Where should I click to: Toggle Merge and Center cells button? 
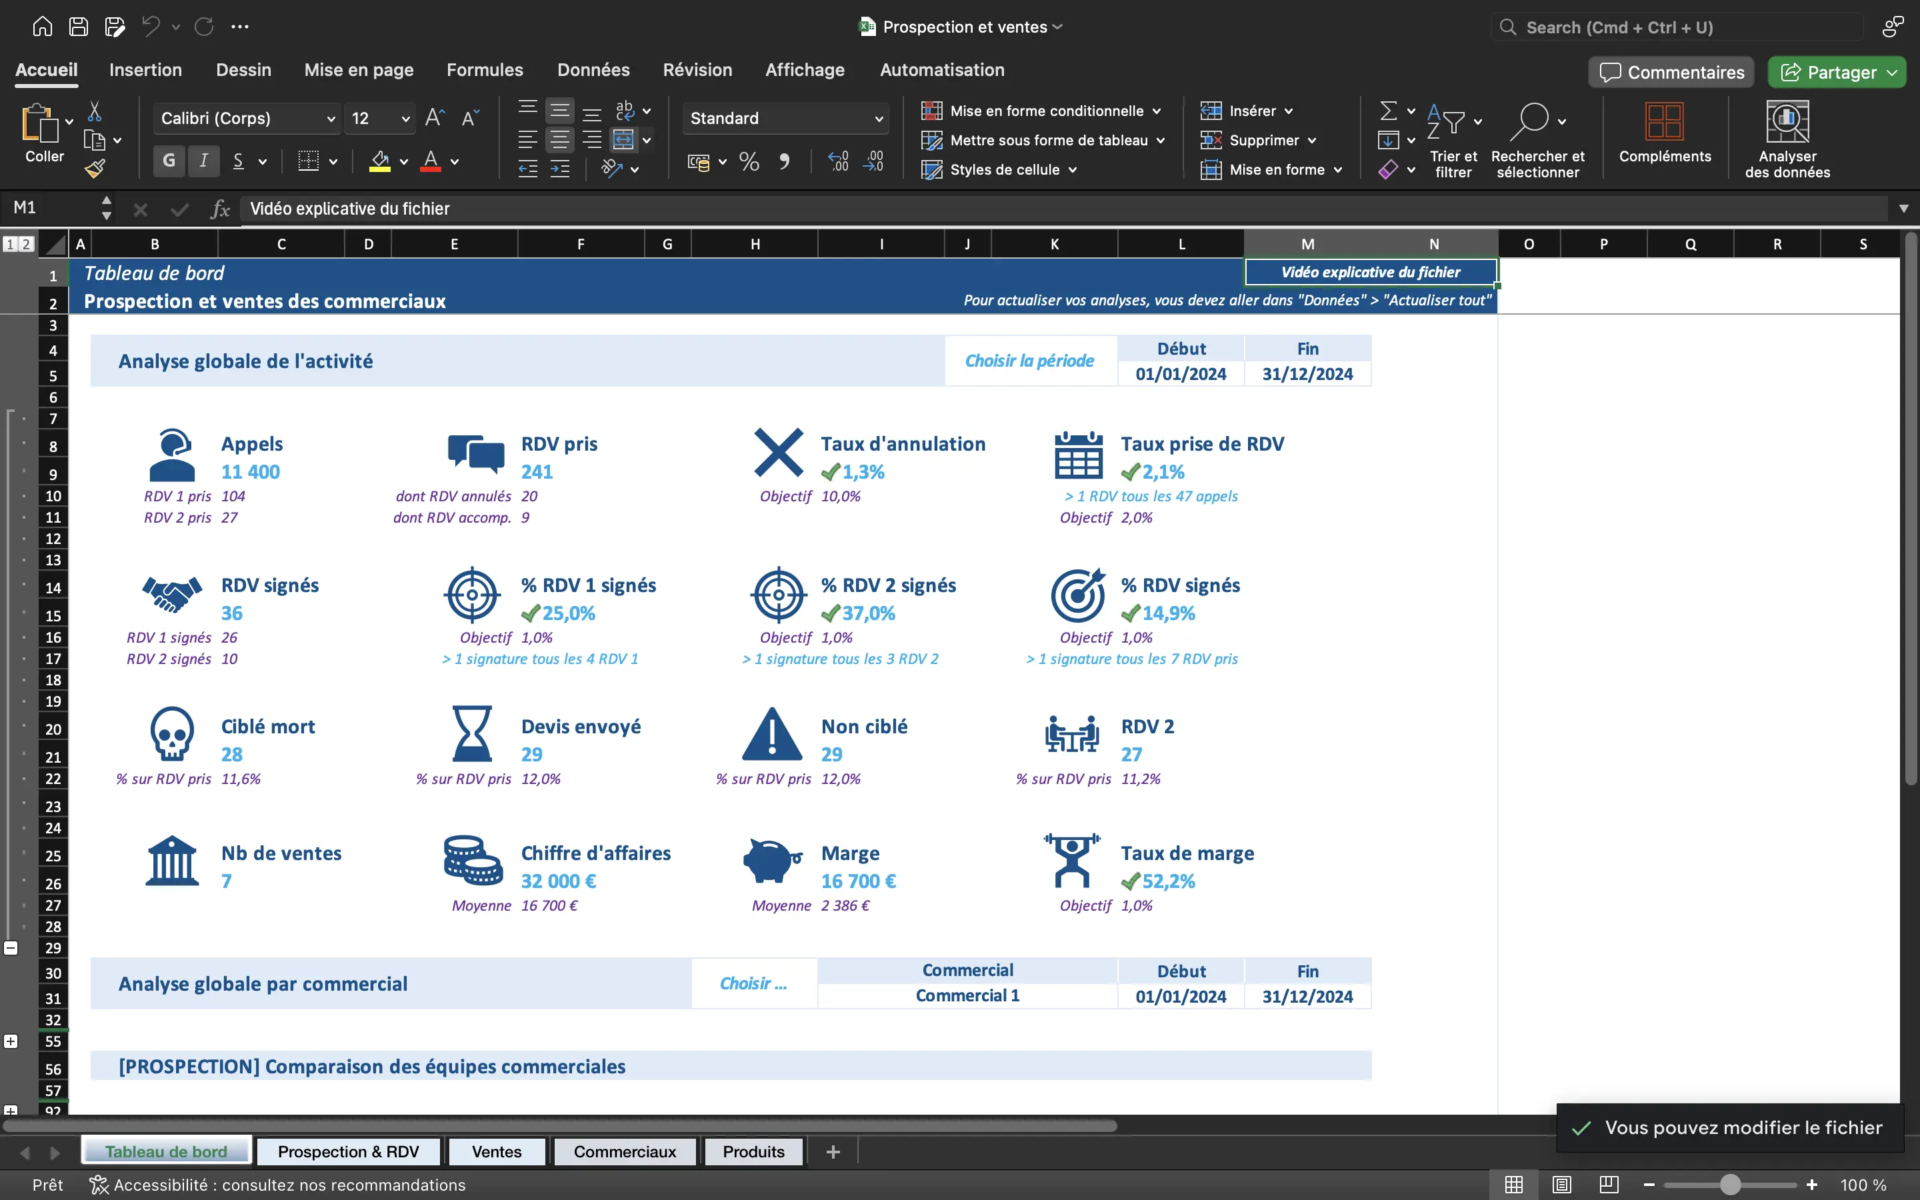click(623, 140)
